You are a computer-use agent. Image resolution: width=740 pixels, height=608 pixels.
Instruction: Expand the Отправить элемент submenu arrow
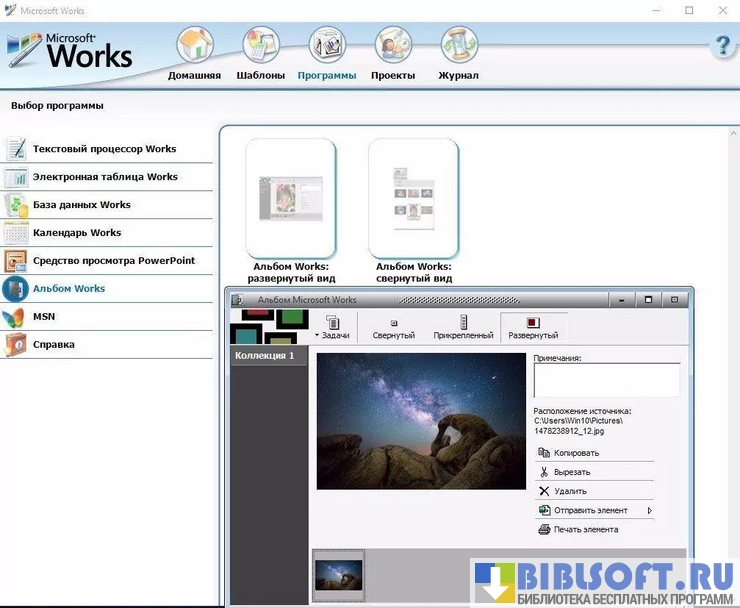click(x=650, y=510)
